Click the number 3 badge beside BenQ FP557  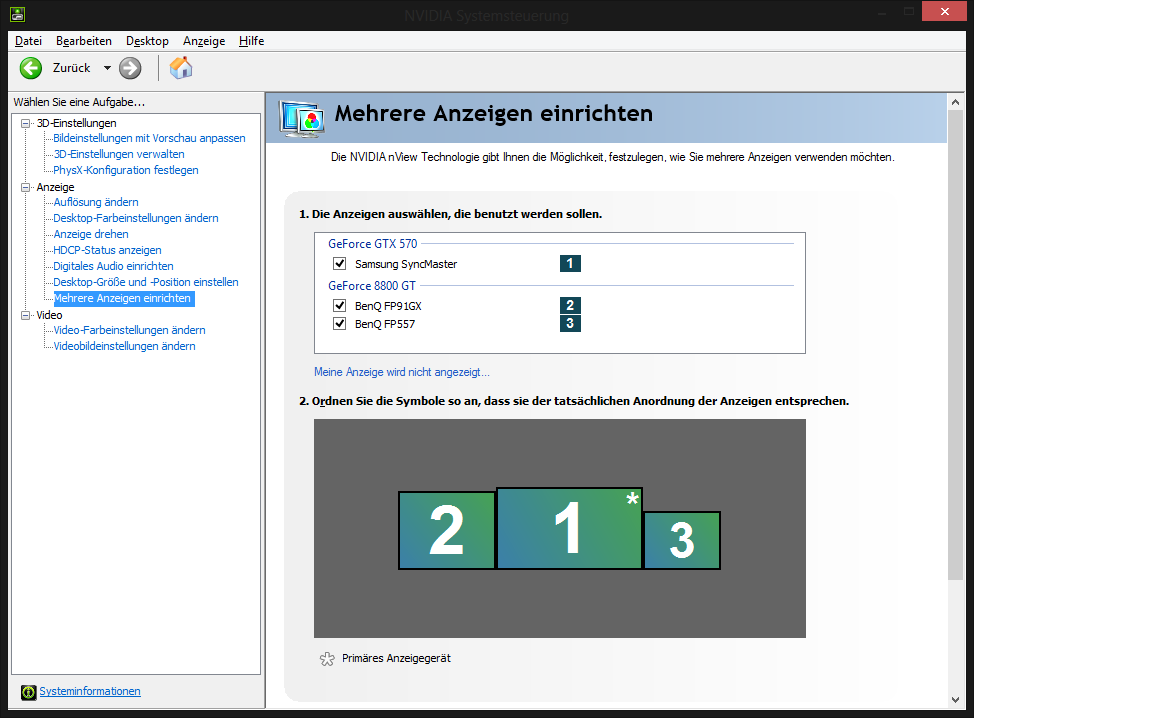[570, 323]
